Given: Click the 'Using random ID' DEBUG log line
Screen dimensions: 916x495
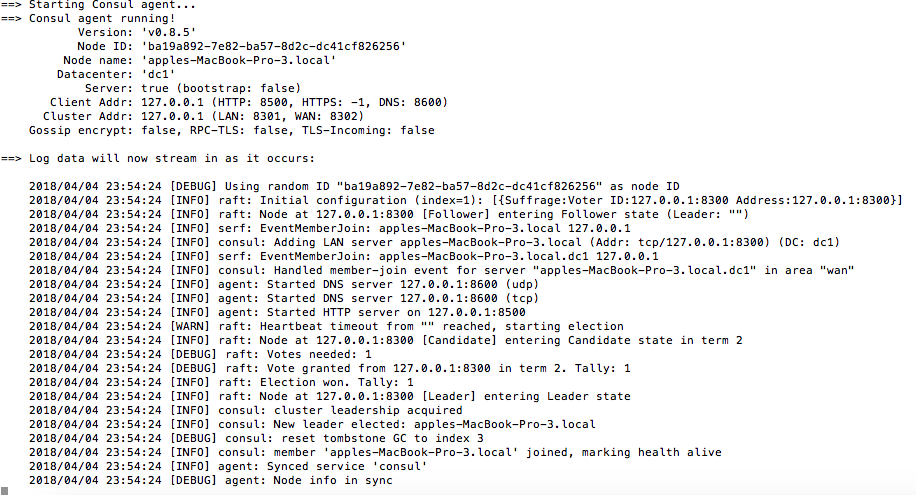Looking at the screenshot, I should point(355,186).
